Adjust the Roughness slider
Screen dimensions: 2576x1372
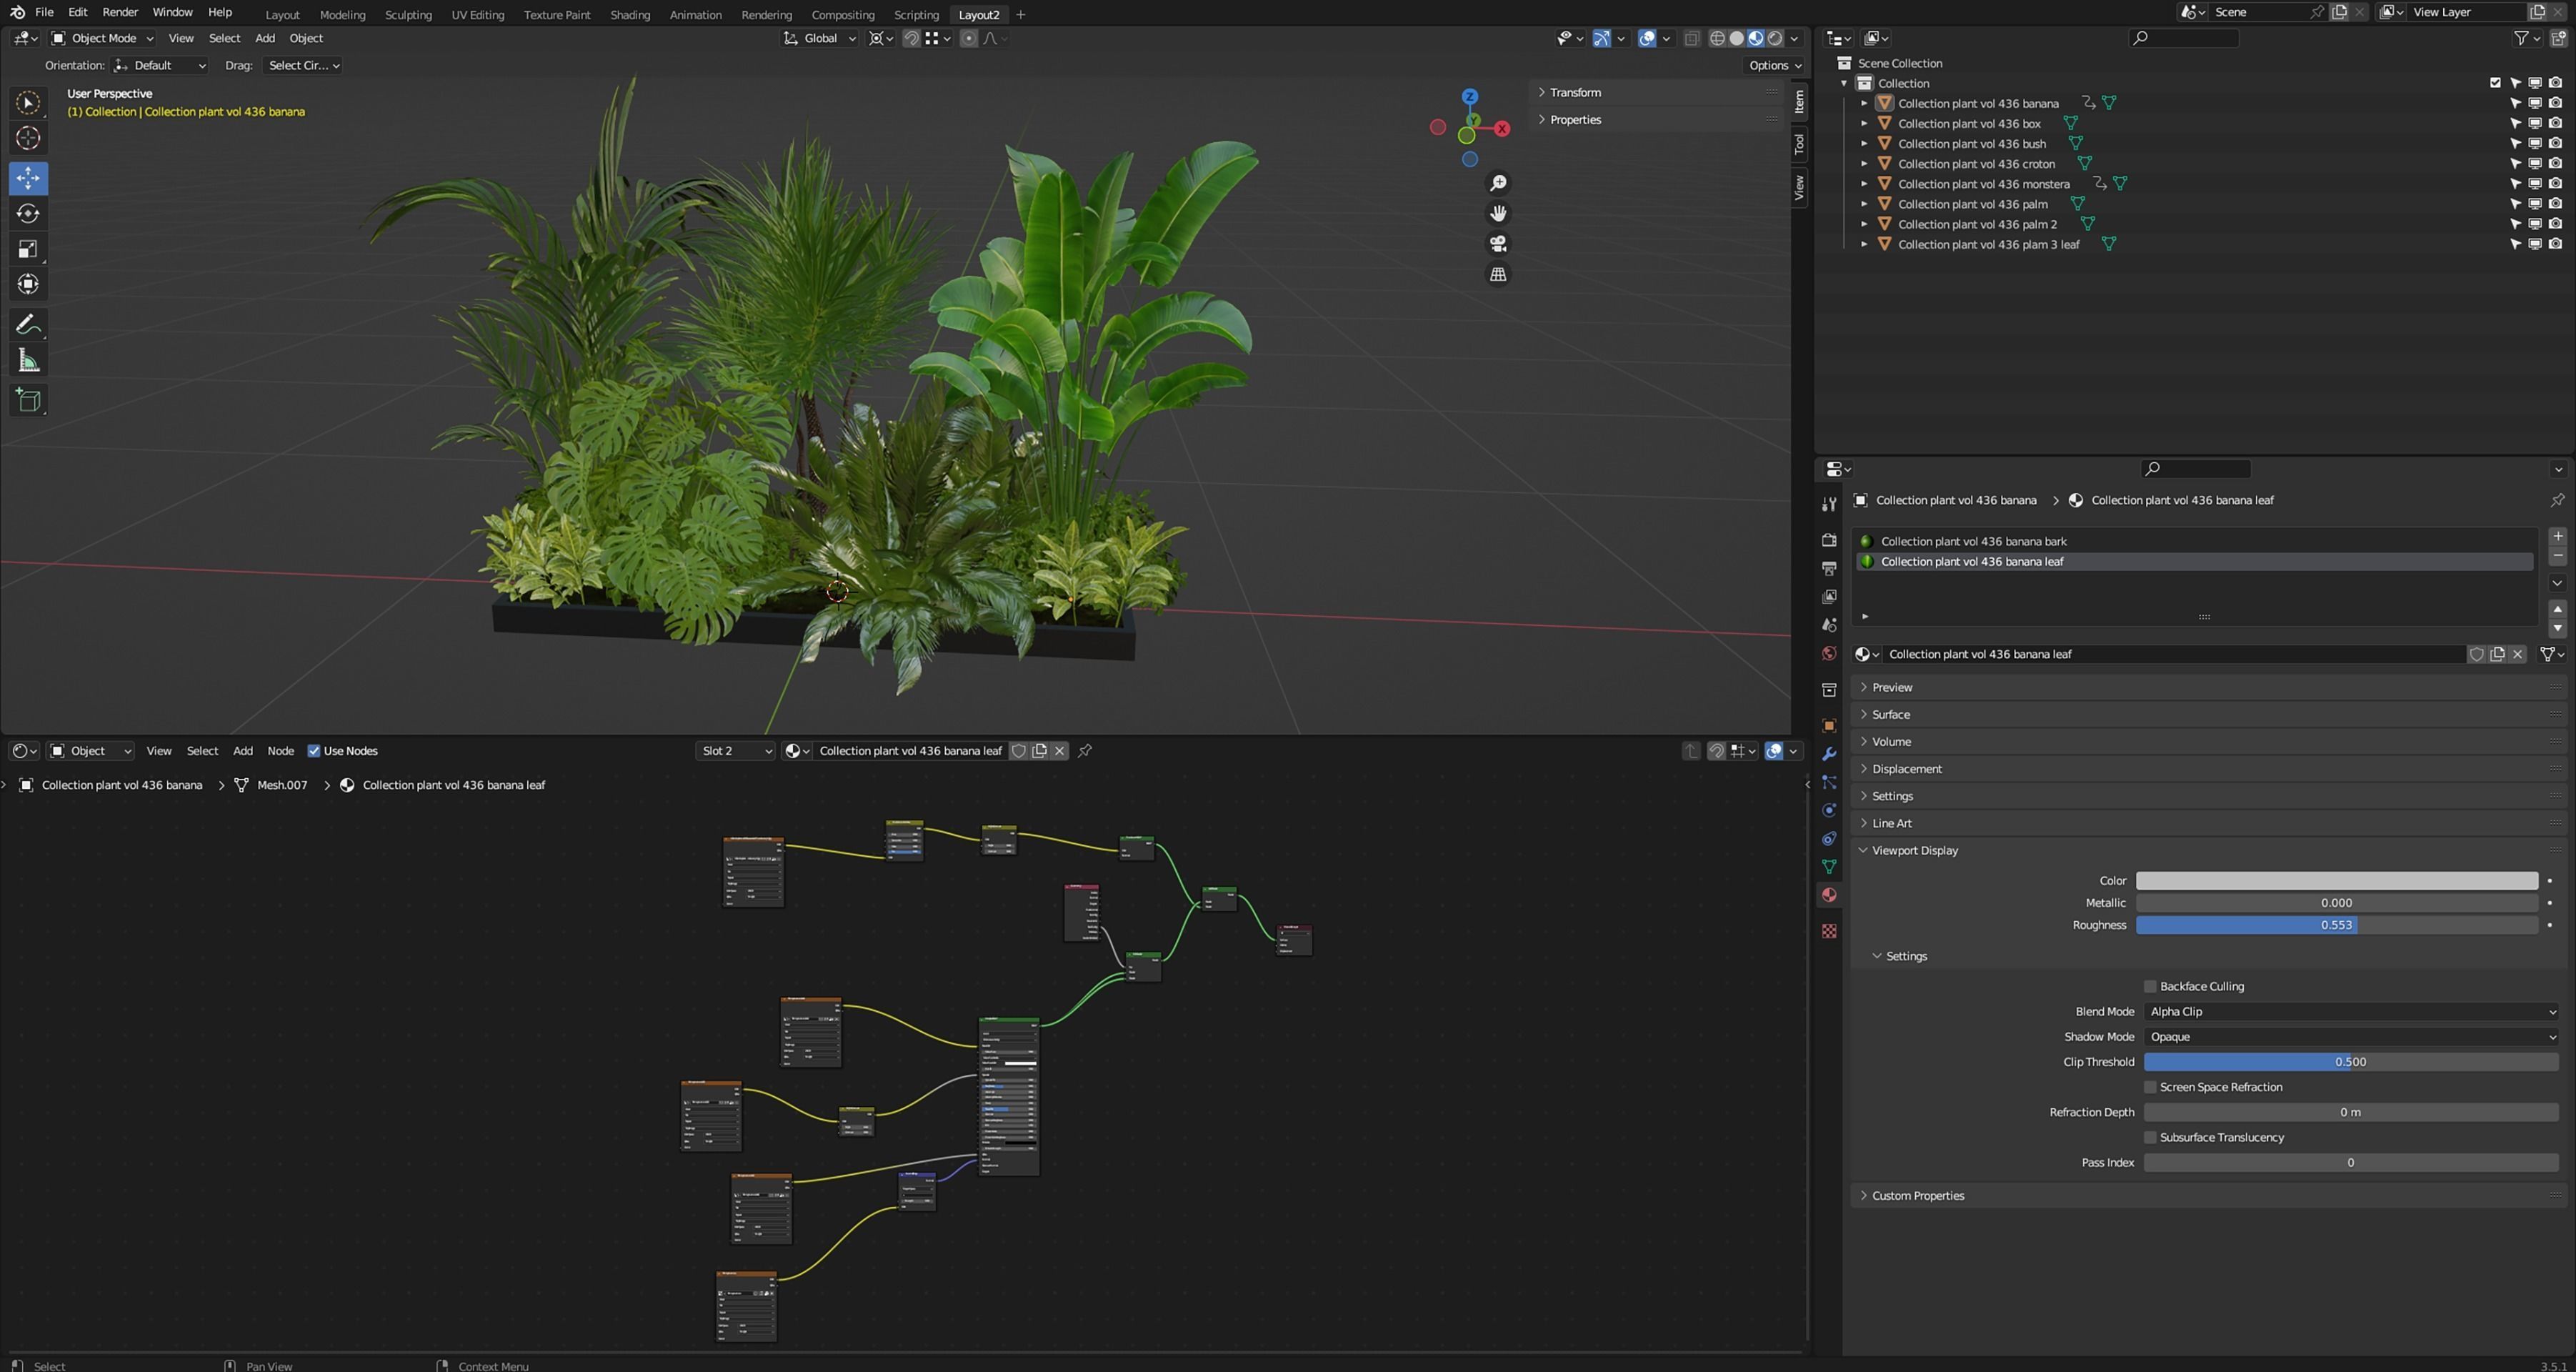[x=2336, y=925]
